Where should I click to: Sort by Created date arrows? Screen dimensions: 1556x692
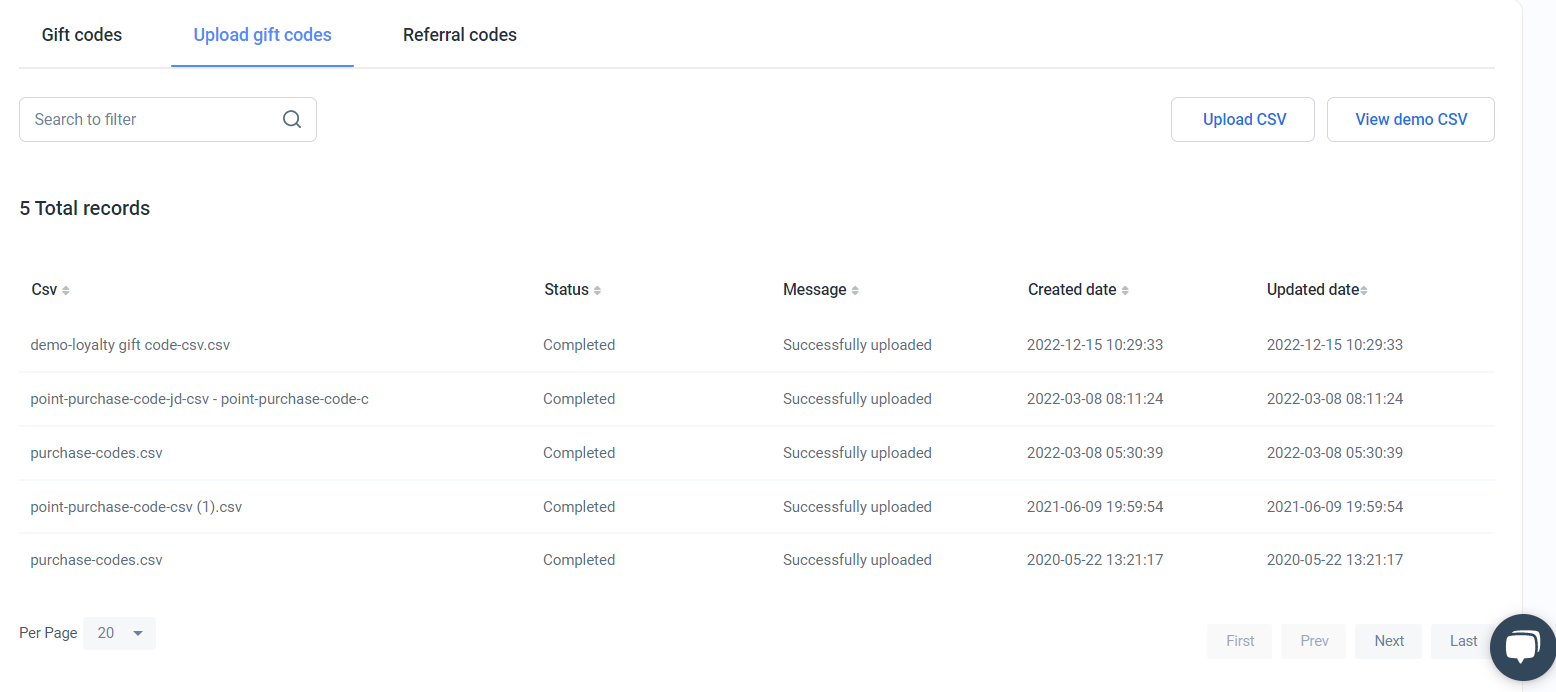1125,290
